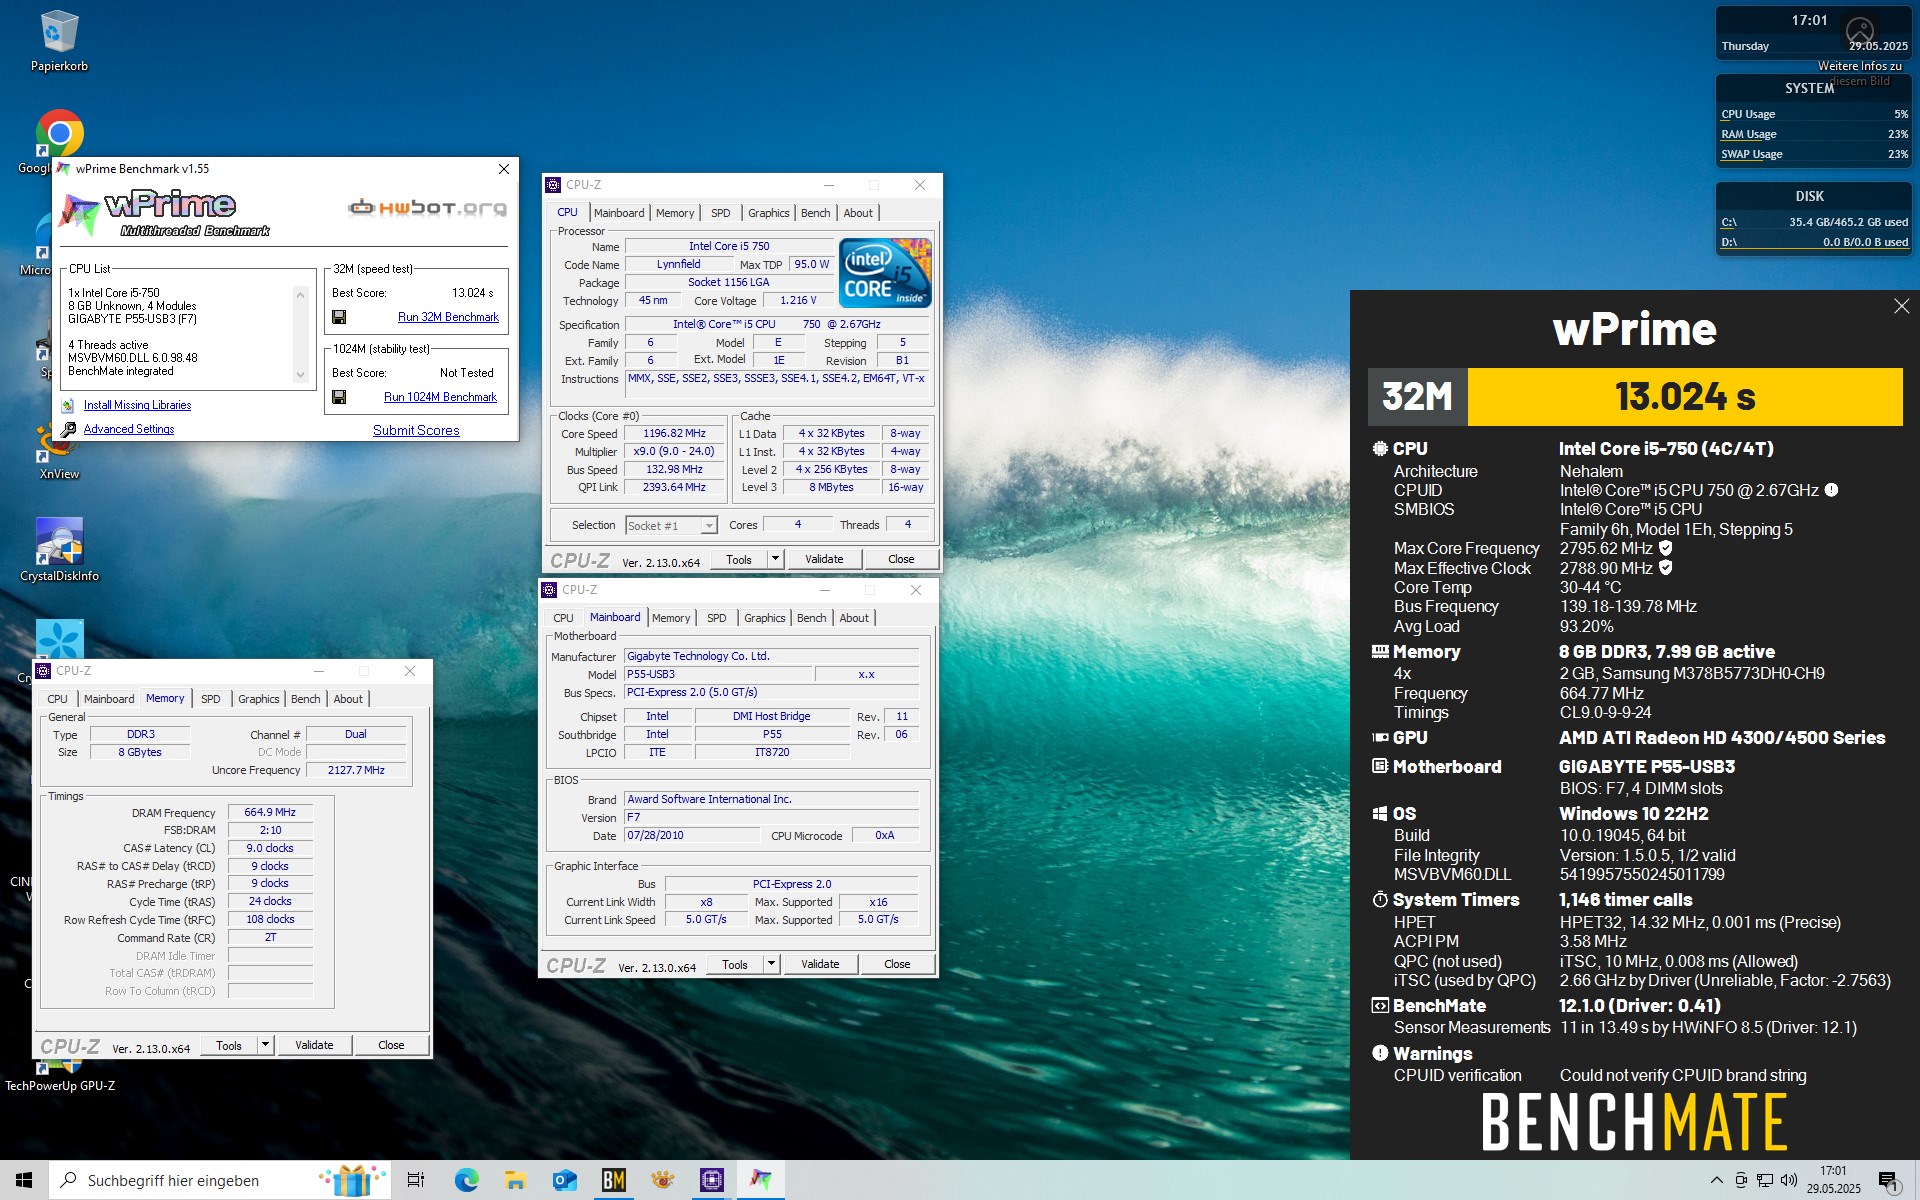The image size is (1920, 1200).
Task: Click the Install Missing Libraries link
Action: click(137, 405)
